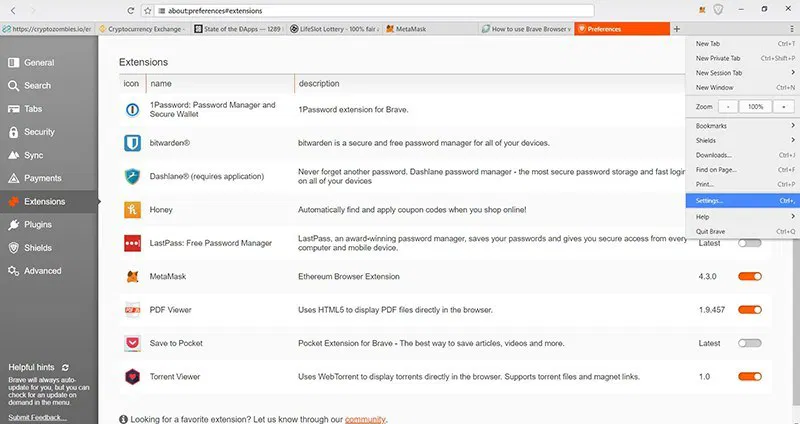Switch to the cryptozombies.io tab

click(x=47, y=29)
